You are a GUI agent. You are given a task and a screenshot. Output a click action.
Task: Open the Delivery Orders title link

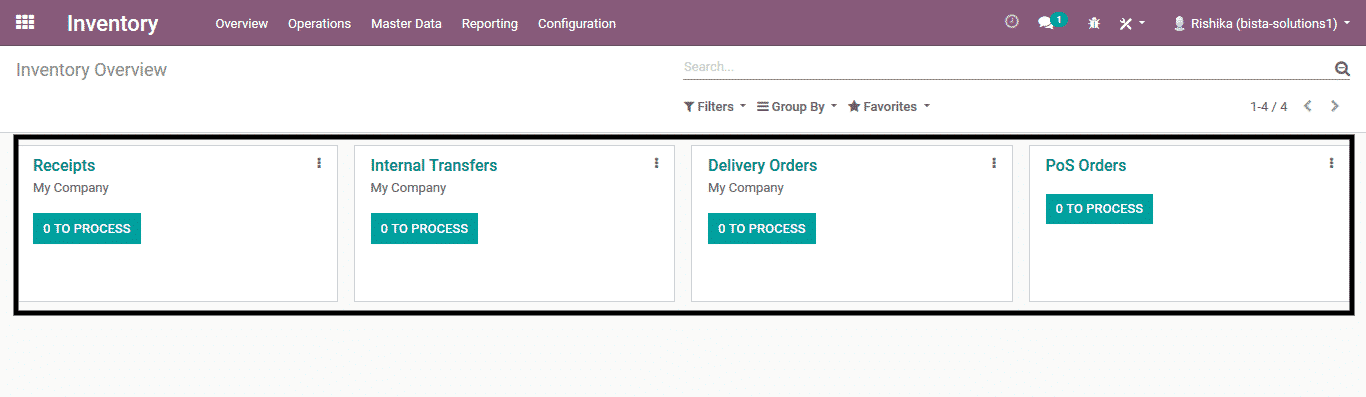point(762,165)
